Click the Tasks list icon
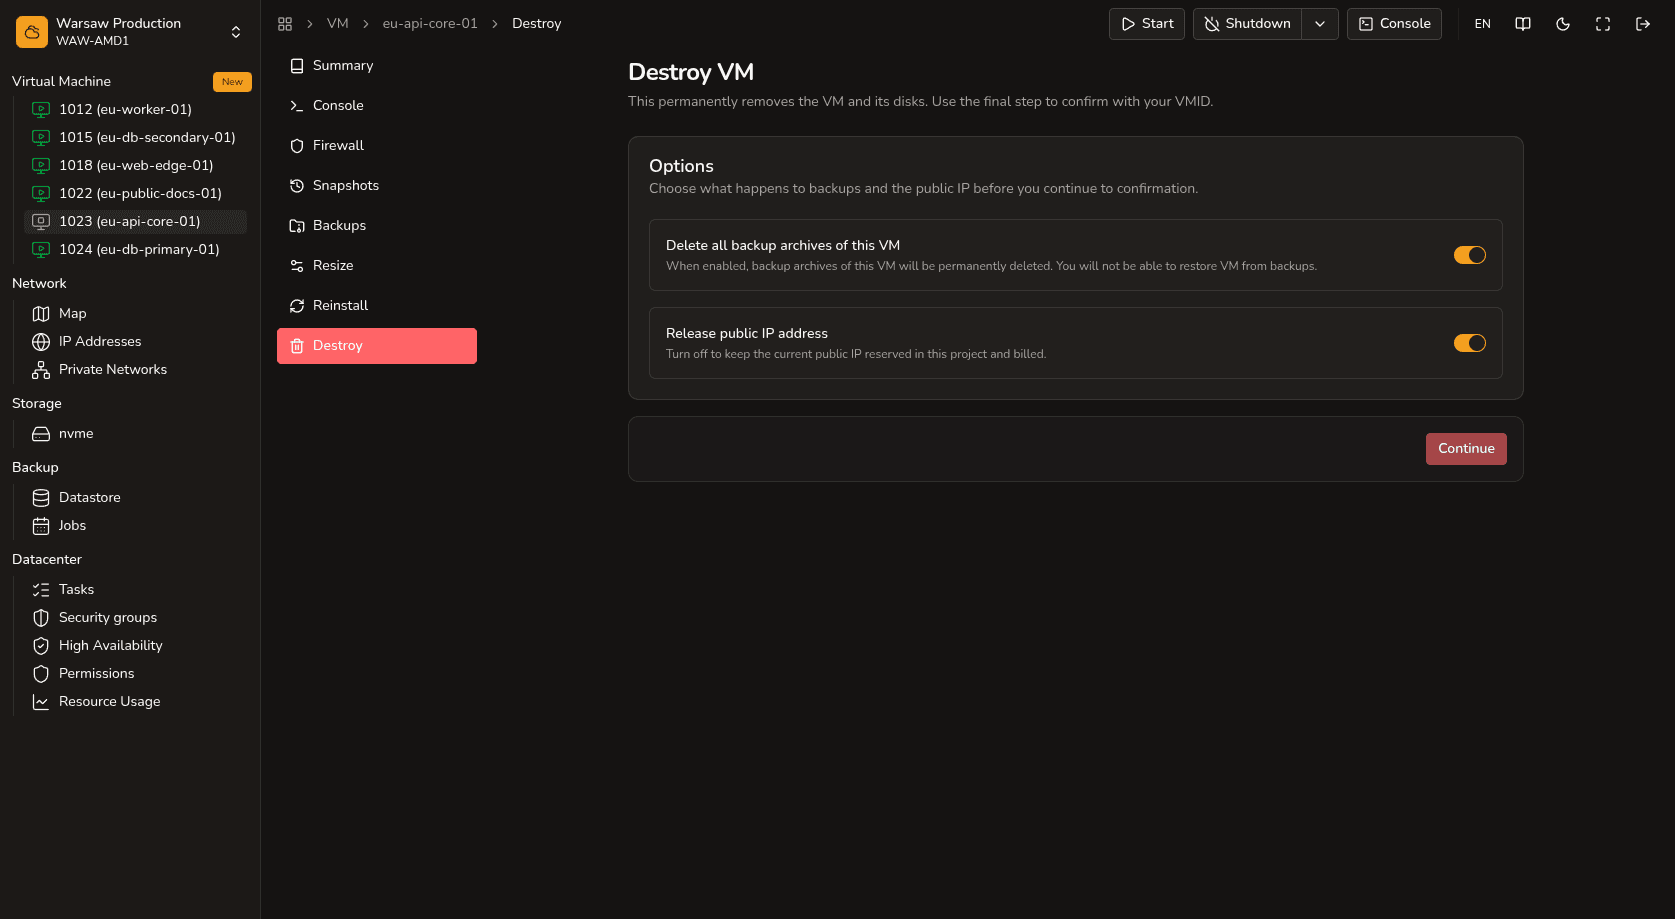The image size is (1675, 919). point(41,590)
